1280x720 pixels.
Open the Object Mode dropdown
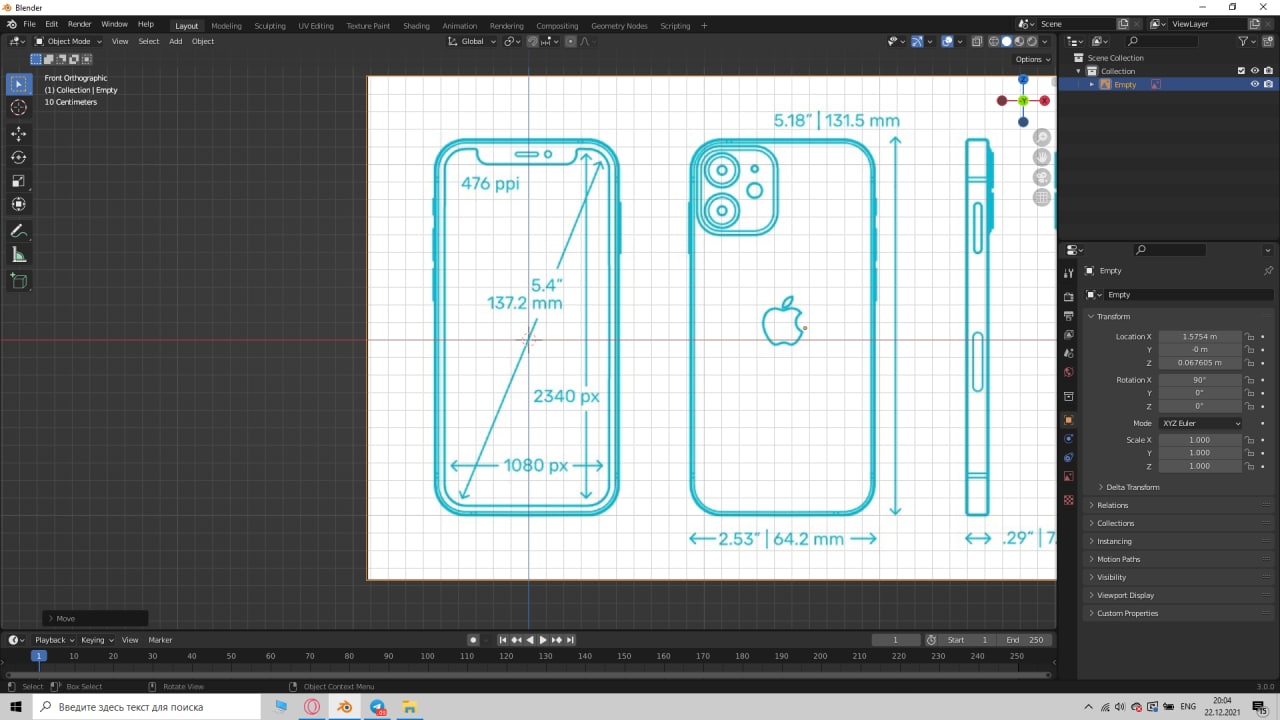click(x=68, y=41)
